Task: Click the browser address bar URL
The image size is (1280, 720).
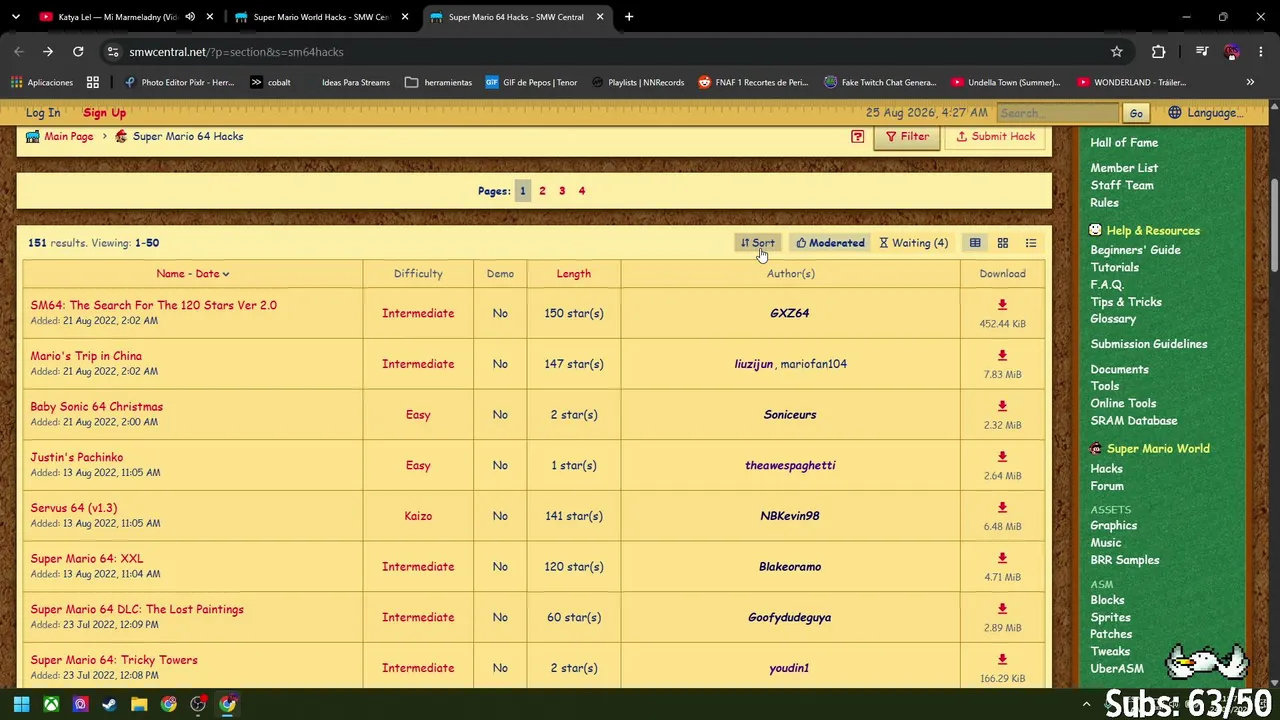Action: tap(236, 52)
